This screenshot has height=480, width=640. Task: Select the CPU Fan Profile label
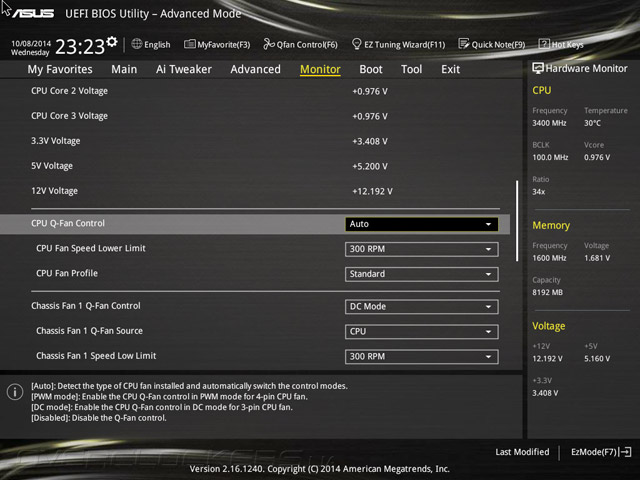point(67,273)
